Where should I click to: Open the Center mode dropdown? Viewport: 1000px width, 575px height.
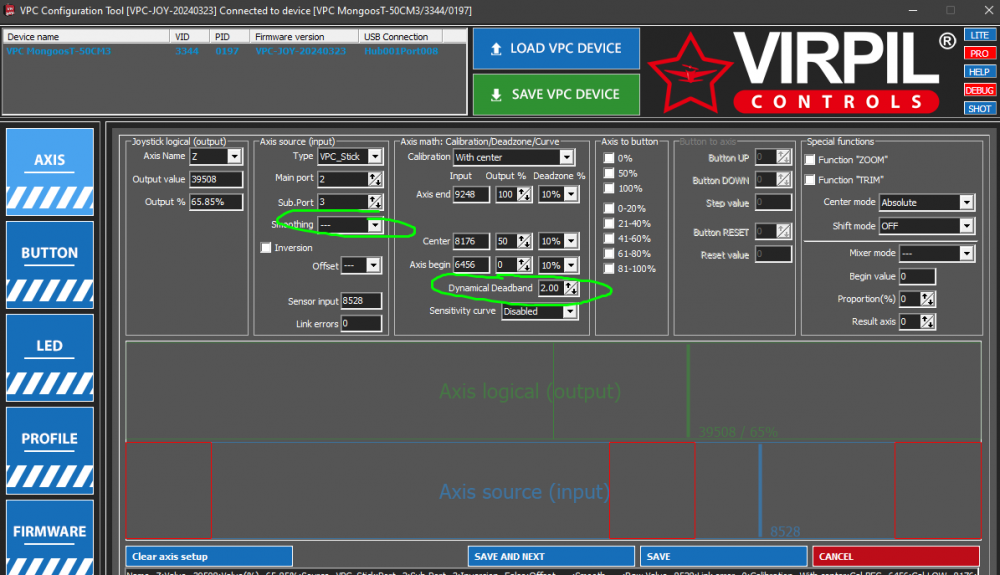coord(967,203)
